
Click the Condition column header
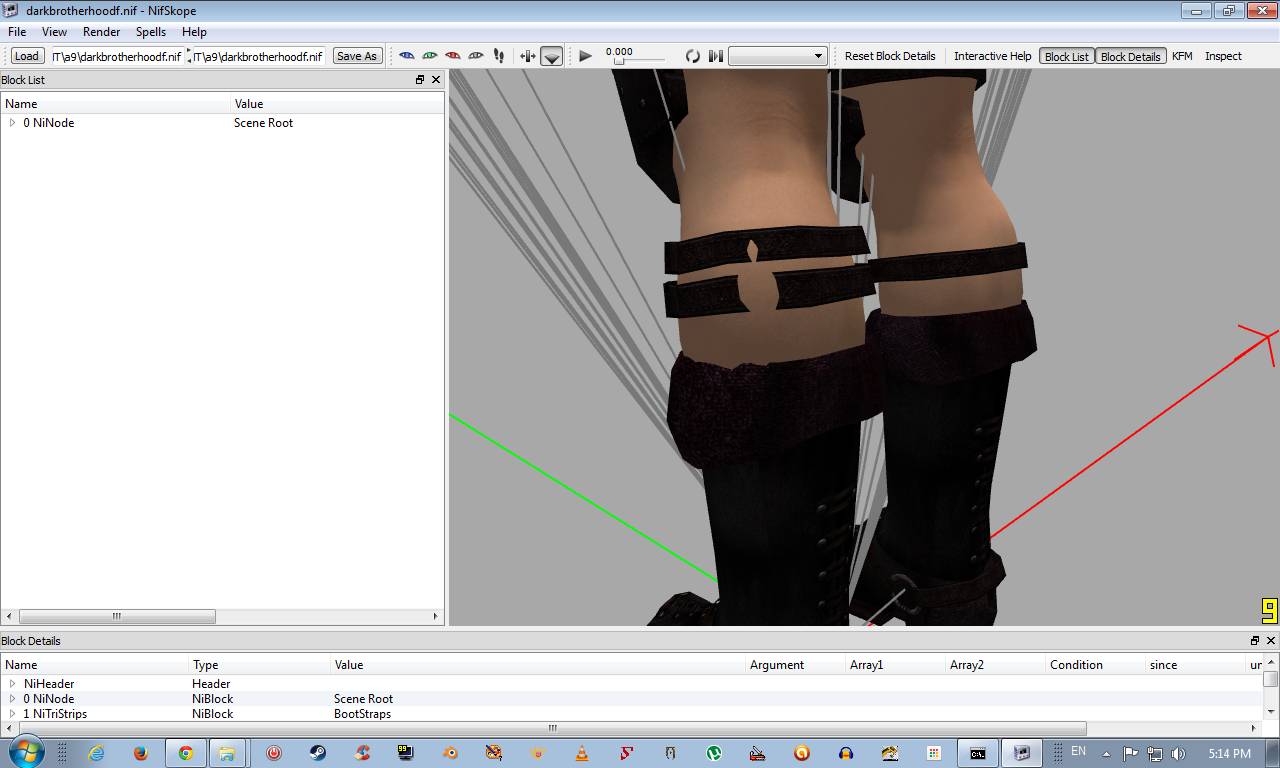tap(1076, 665)
